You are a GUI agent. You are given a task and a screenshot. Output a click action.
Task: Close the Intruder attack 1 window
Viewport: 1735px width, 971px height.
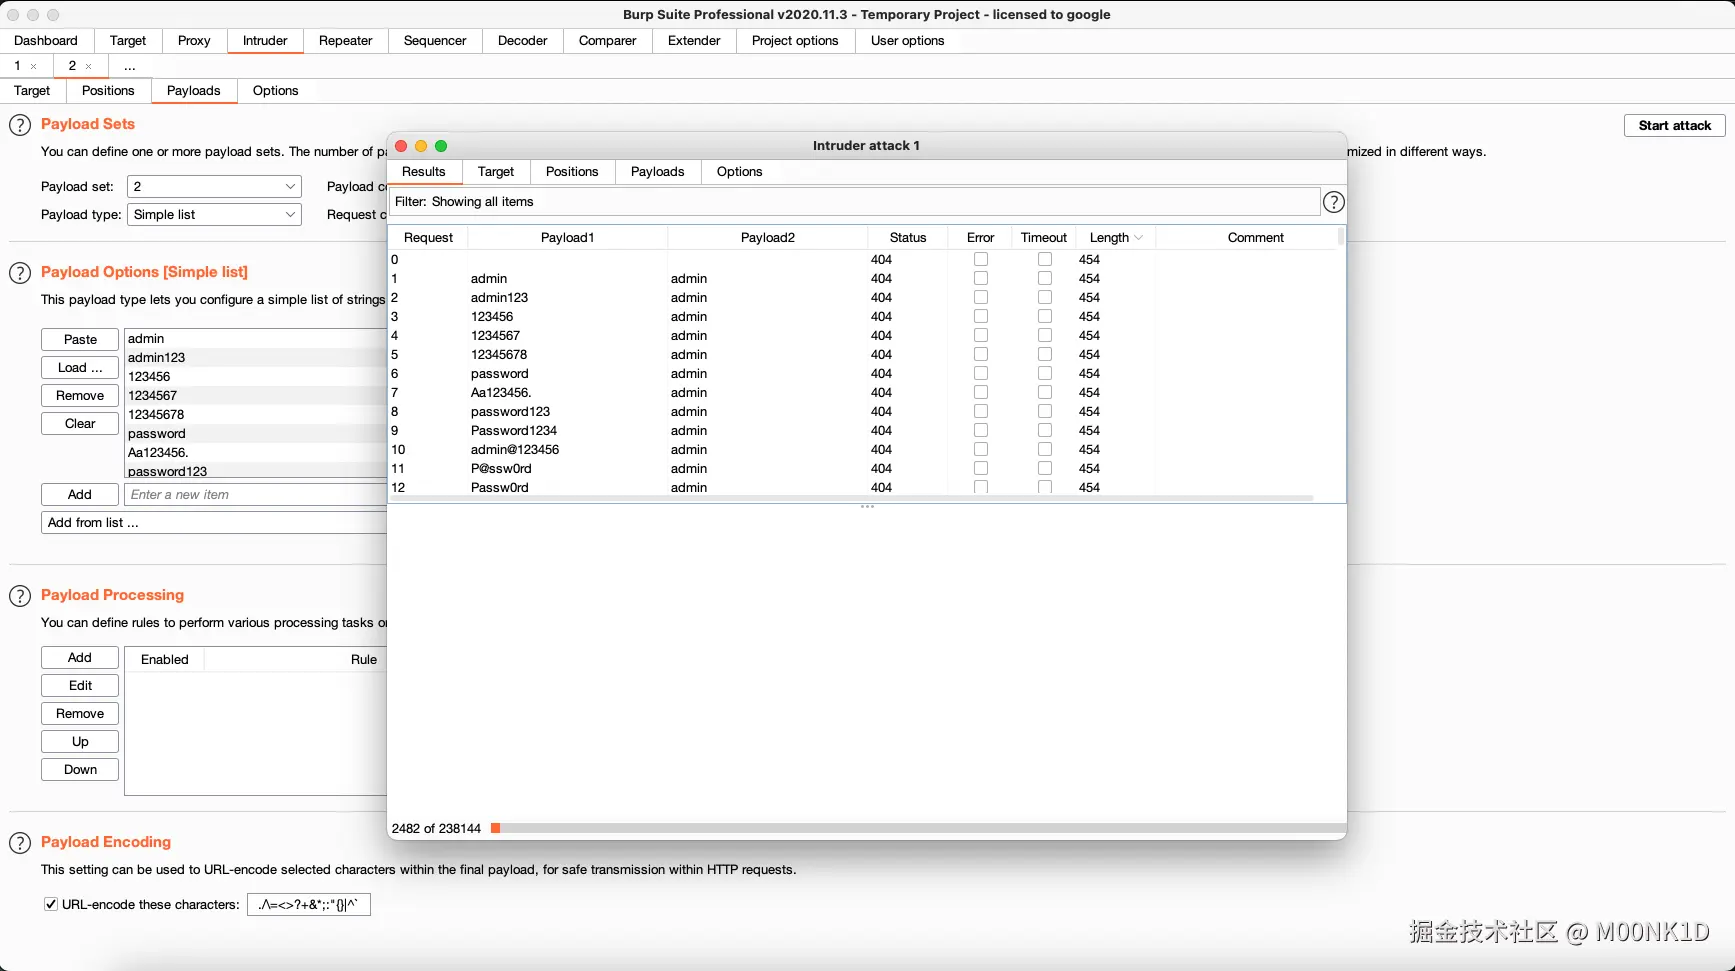pos(401,146)
